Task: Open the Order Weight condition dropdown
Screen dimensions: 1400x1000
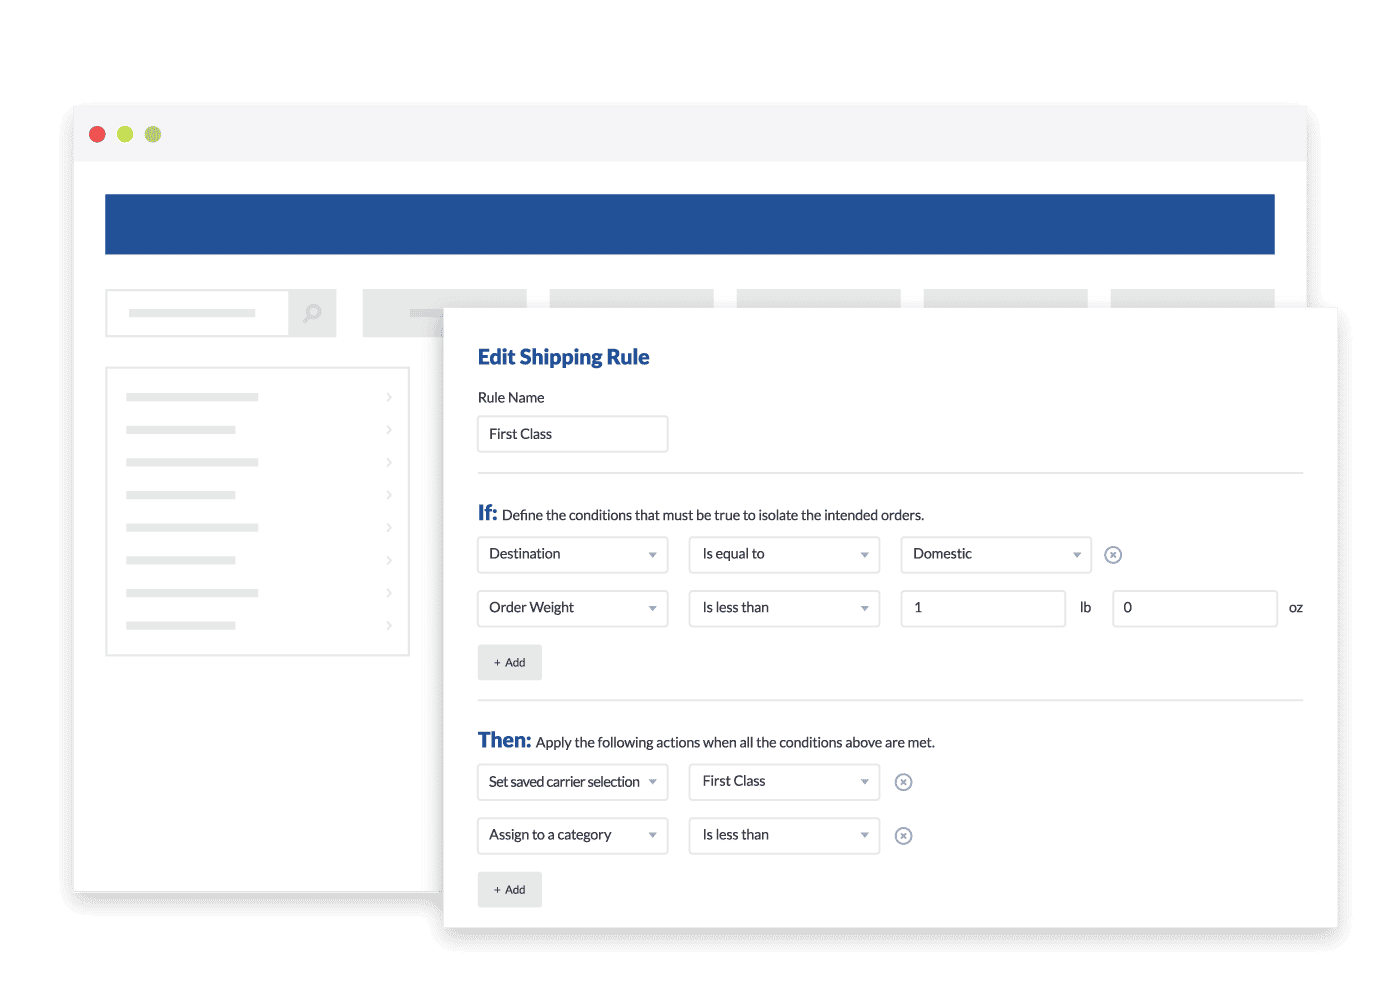Action: tap(572, 608)
